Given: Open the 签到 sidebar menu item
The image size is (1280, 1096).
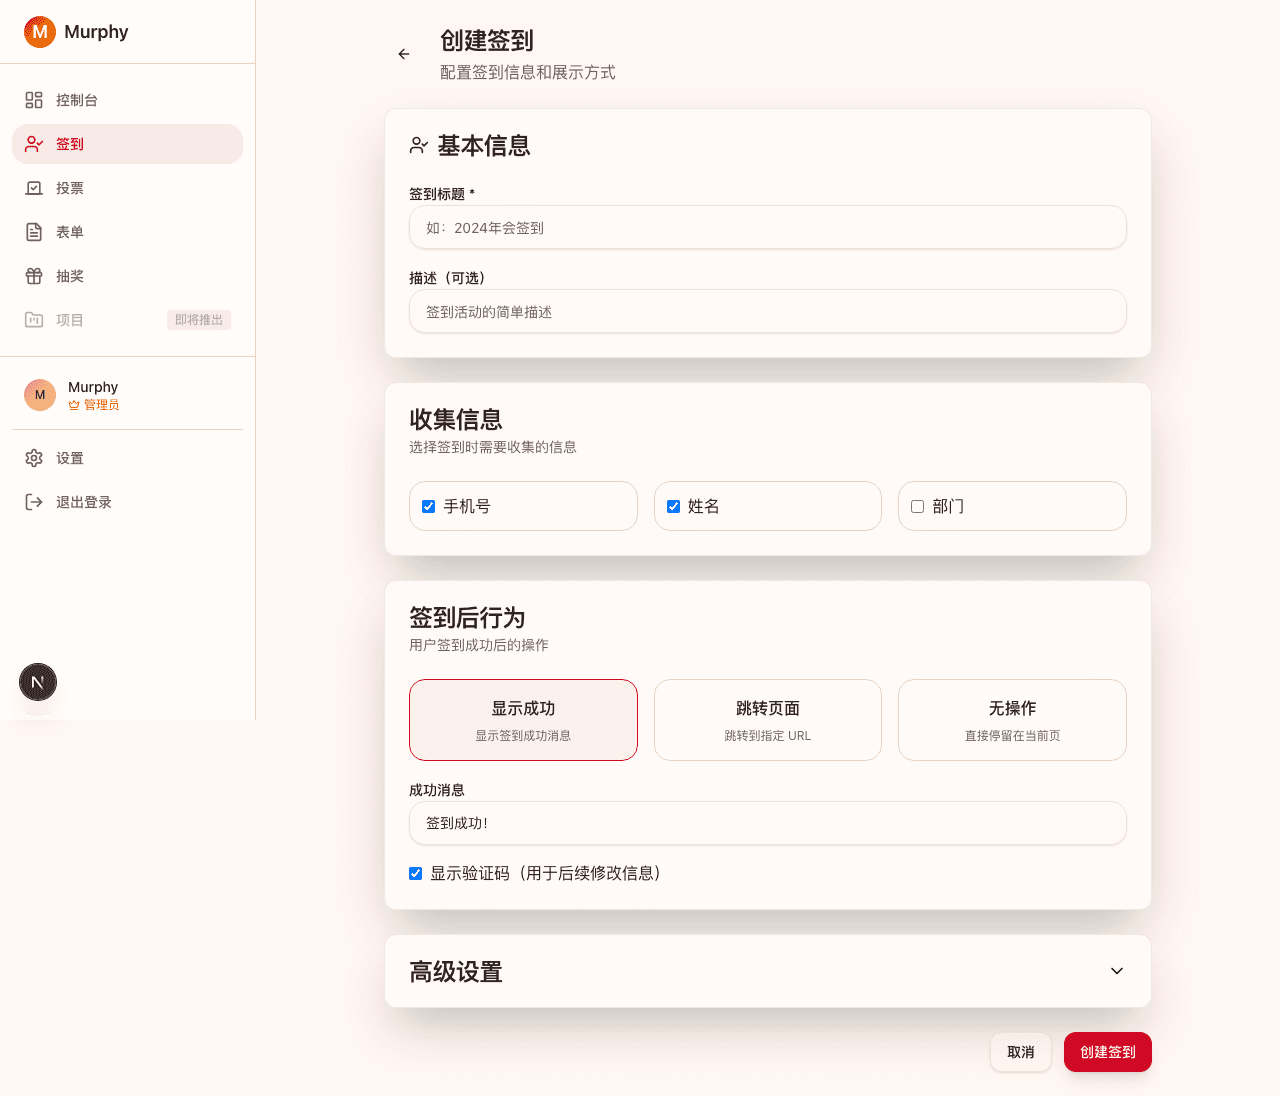Looking at the screenshot, I should tap(127, 144).
